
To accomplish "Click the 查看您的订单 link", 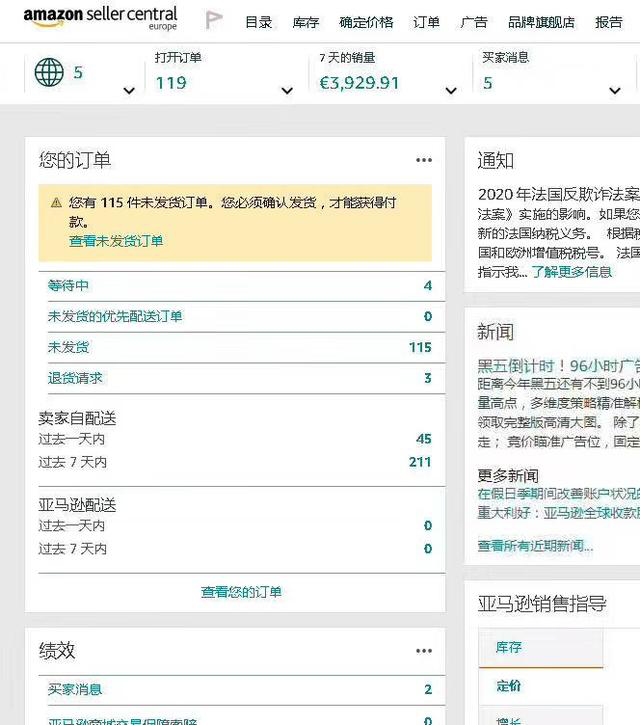I will tap(241, 592).
